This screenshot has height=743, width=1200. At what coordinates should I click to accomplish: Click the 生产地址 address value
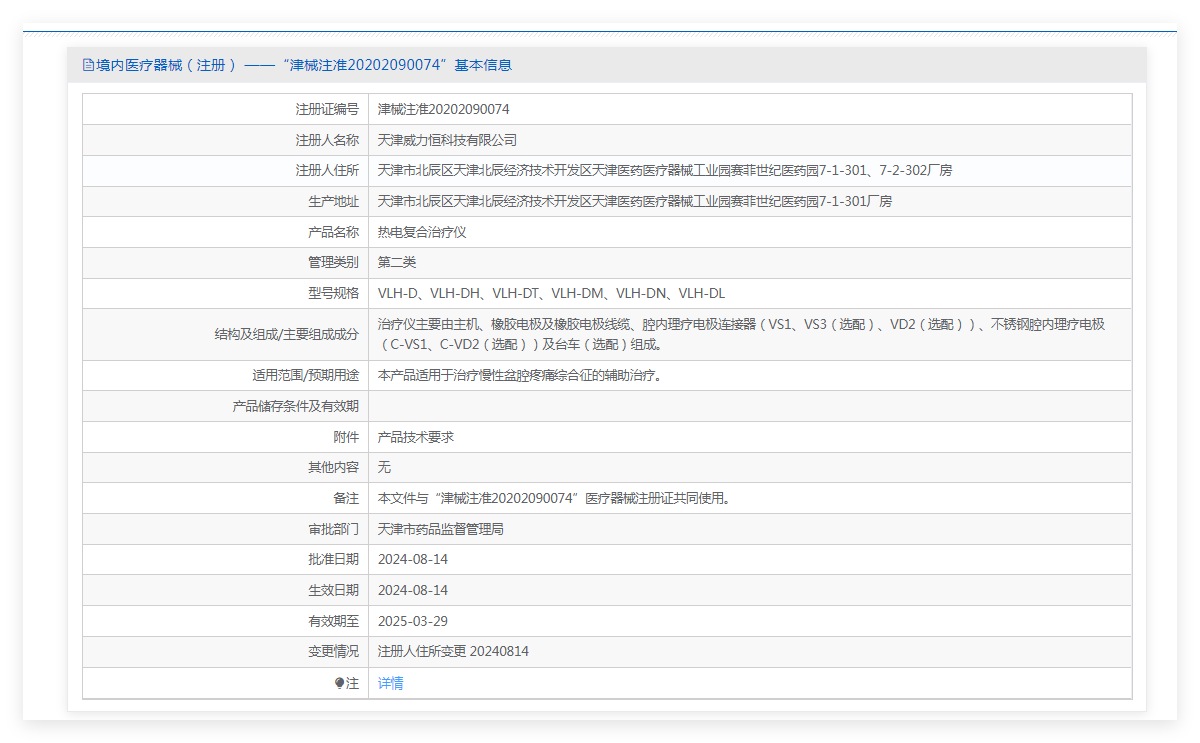(x=634, y=201)
